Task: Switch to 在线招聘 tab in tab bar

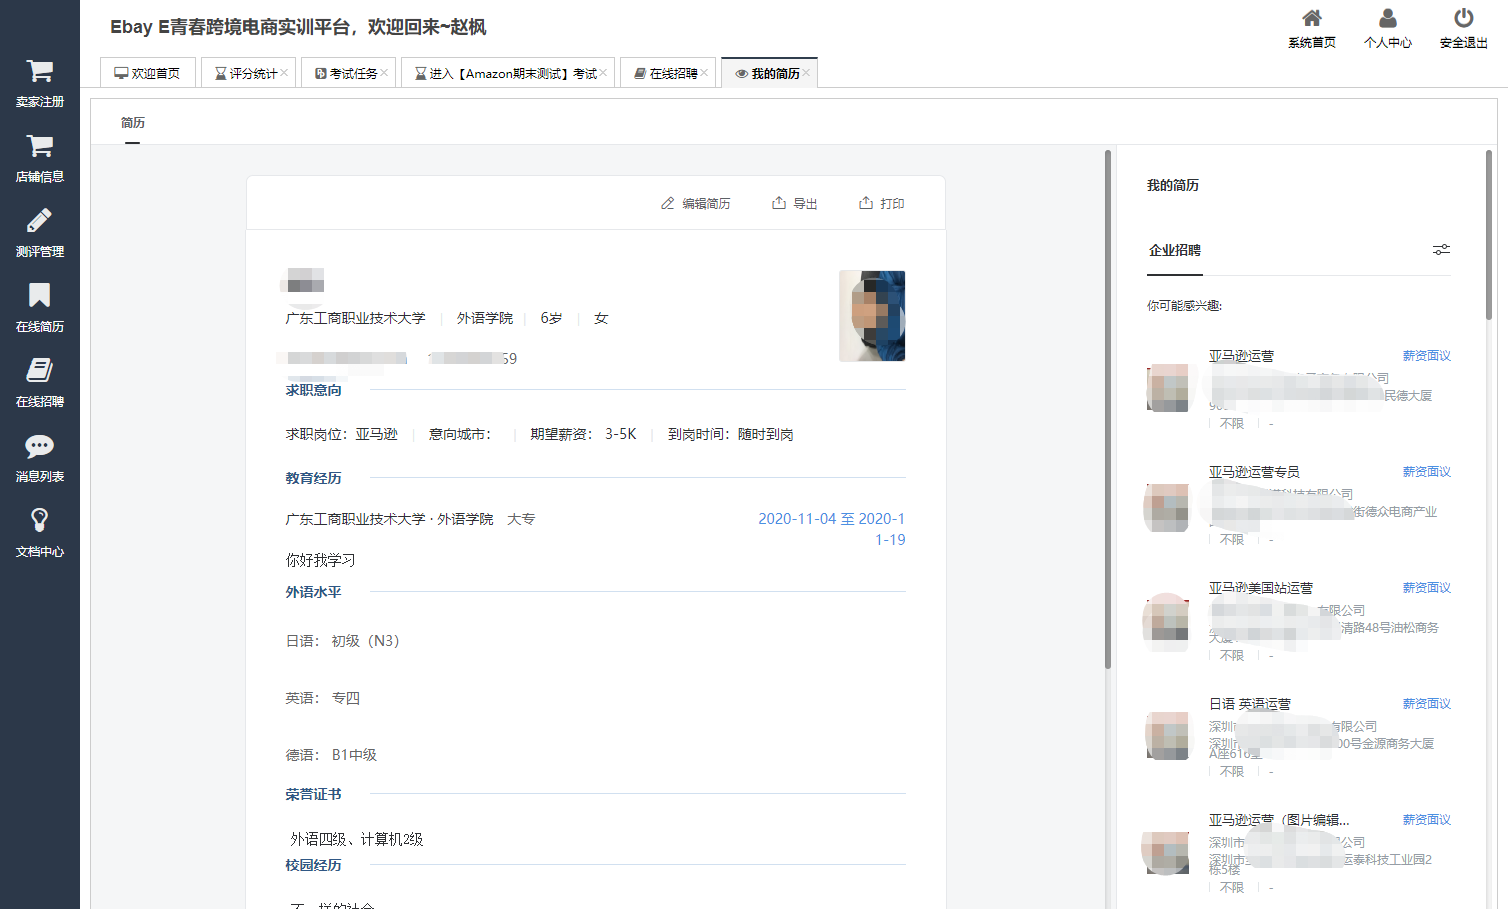Action: [666, 73]
